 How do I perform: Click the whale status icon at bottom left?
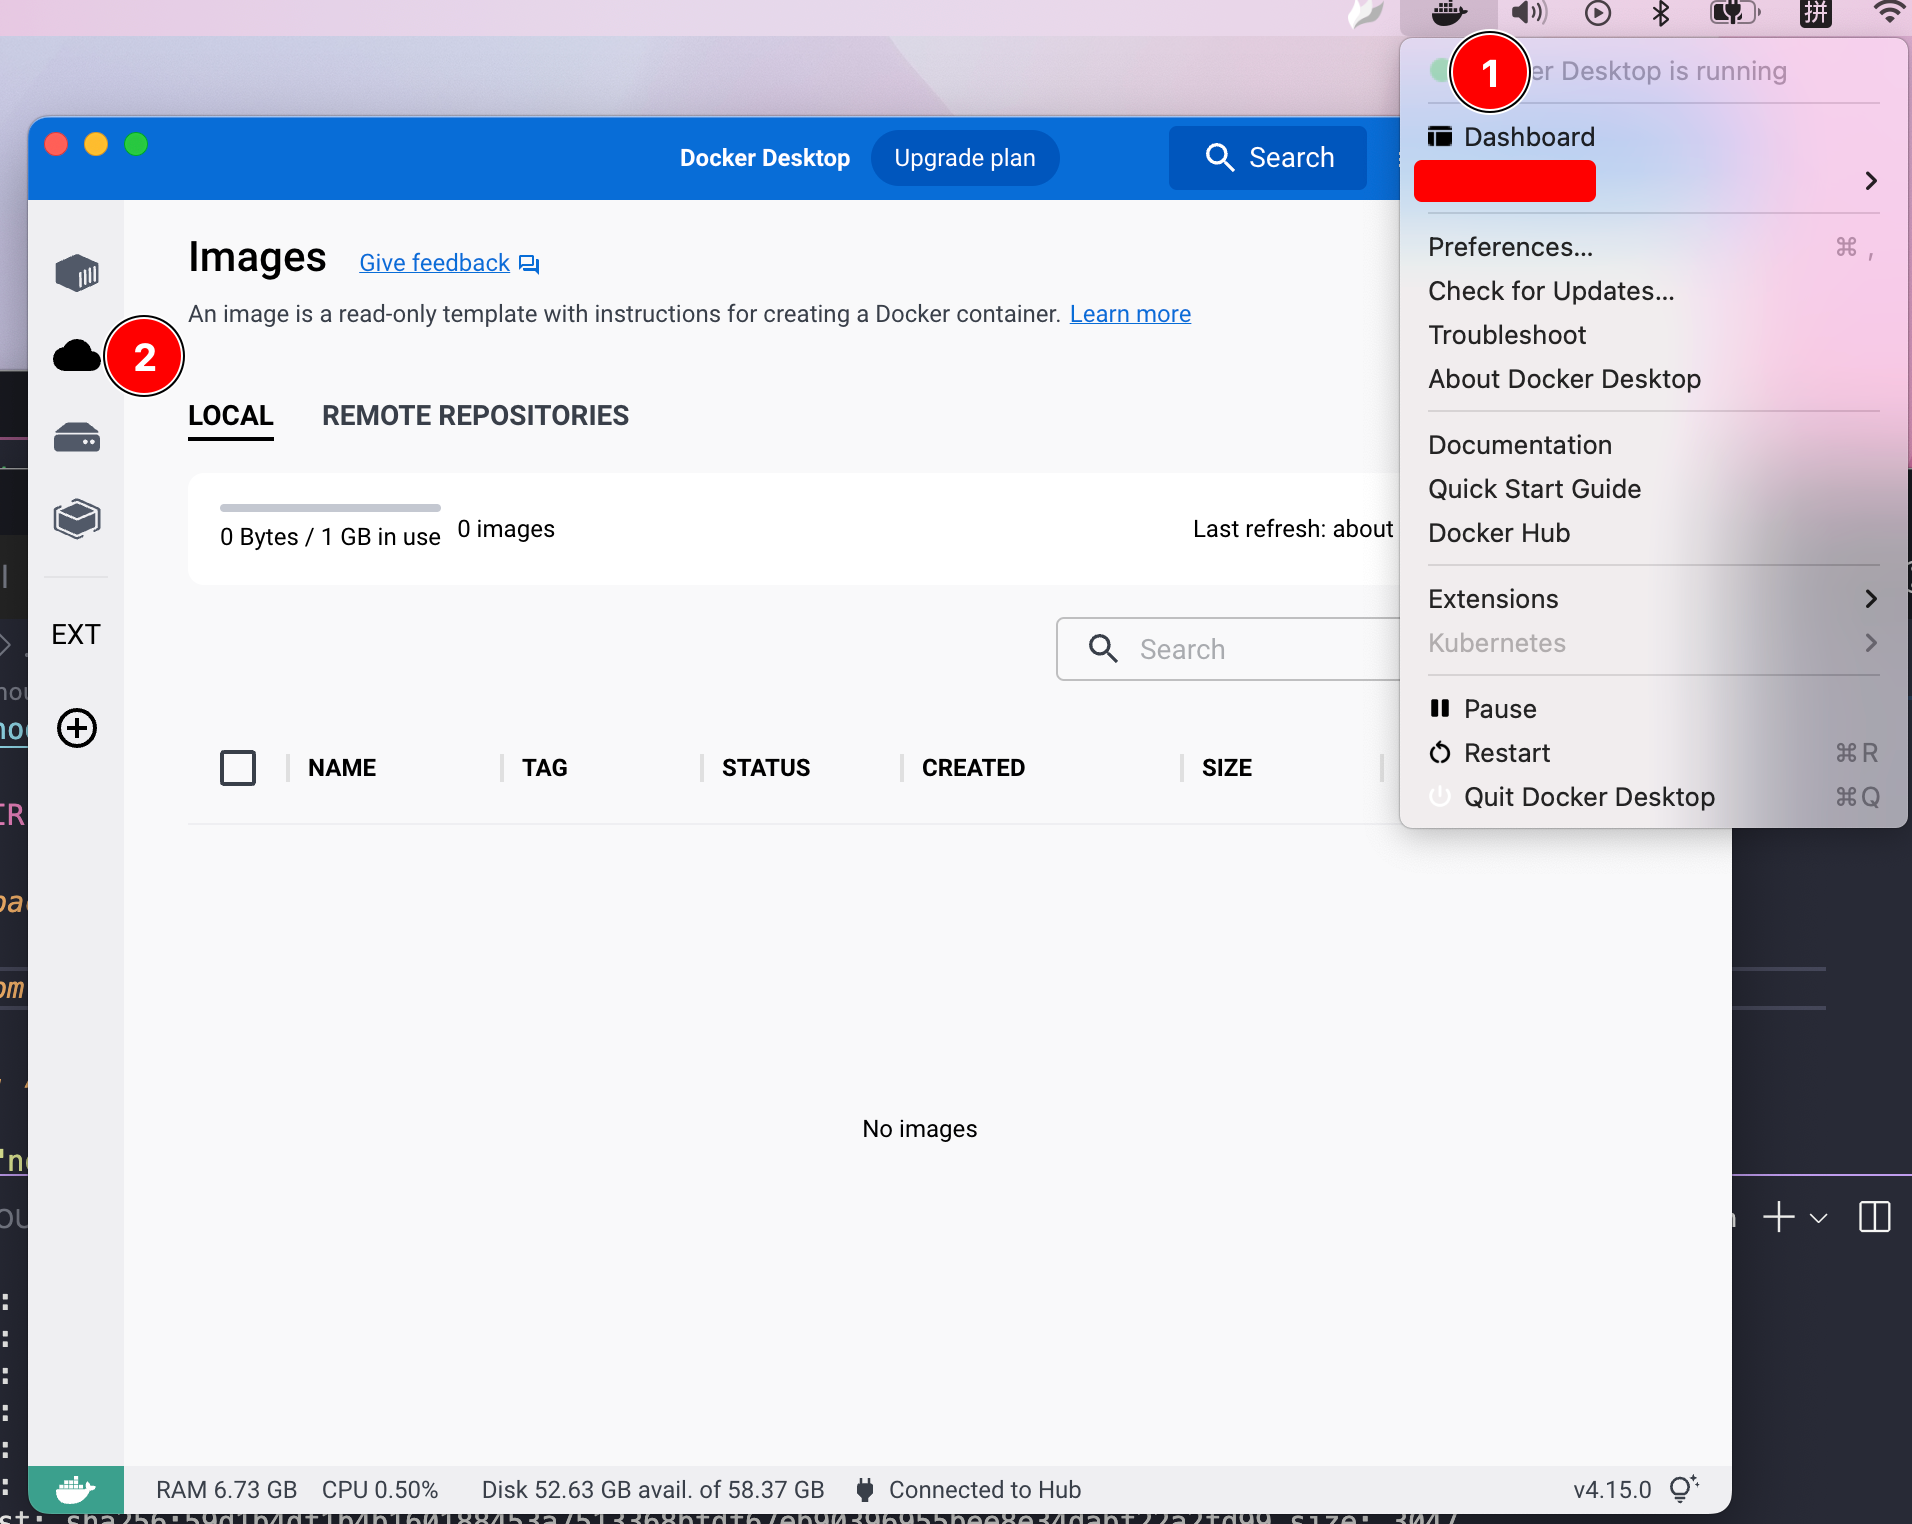76,1490
